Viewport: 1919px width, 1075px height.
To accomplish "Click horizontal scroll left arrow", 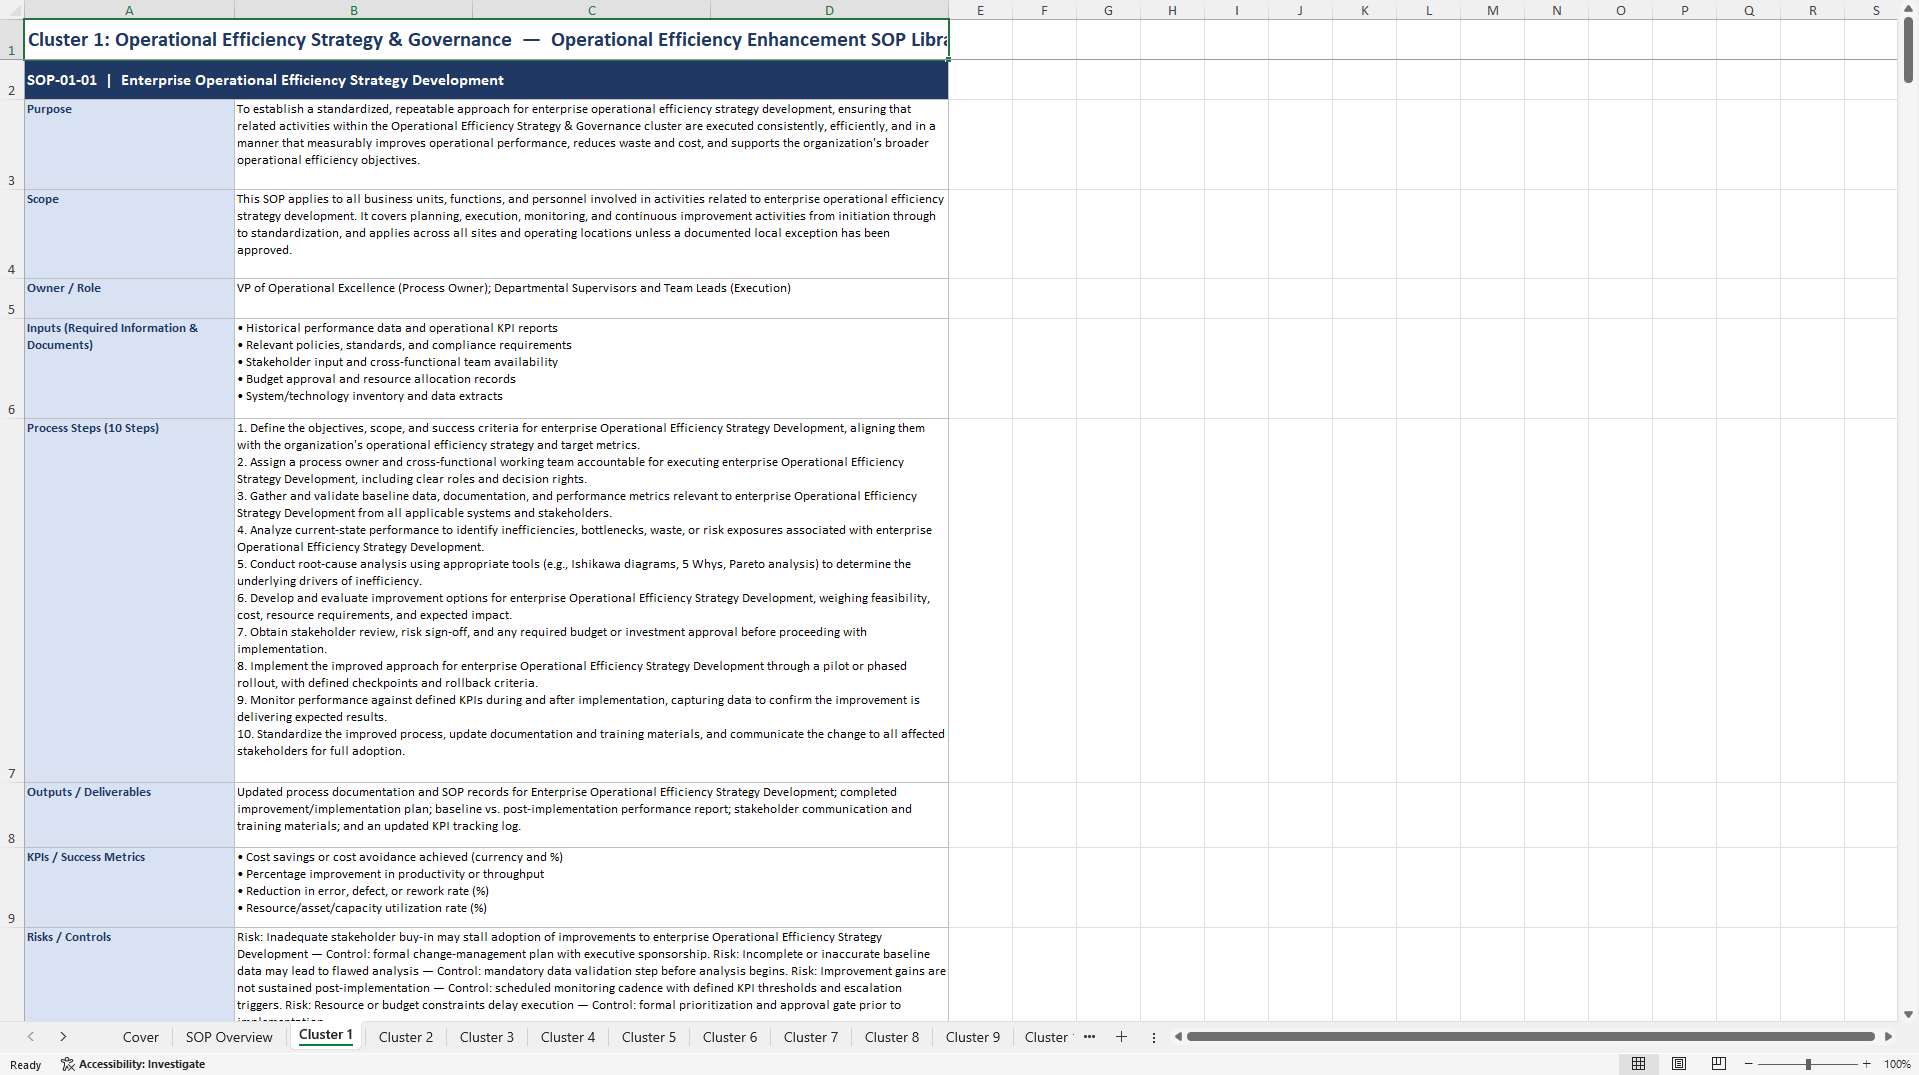I will (1178, 1037).
